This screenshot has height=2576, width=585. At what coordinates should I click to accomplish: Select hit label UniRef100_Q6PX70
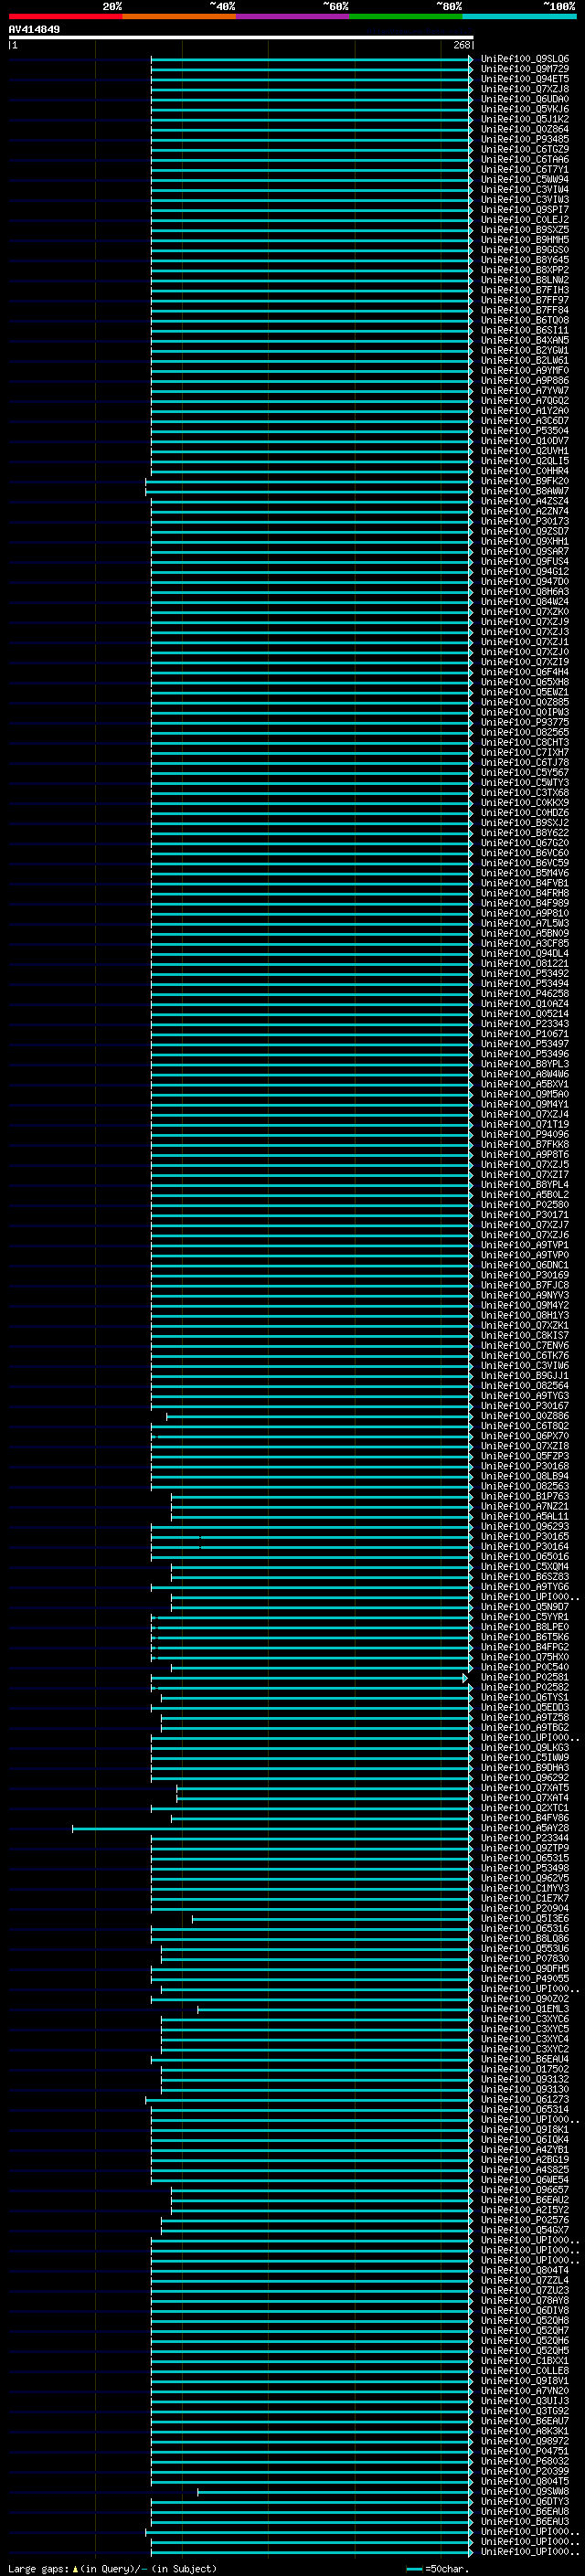(x=525, y=1436)
